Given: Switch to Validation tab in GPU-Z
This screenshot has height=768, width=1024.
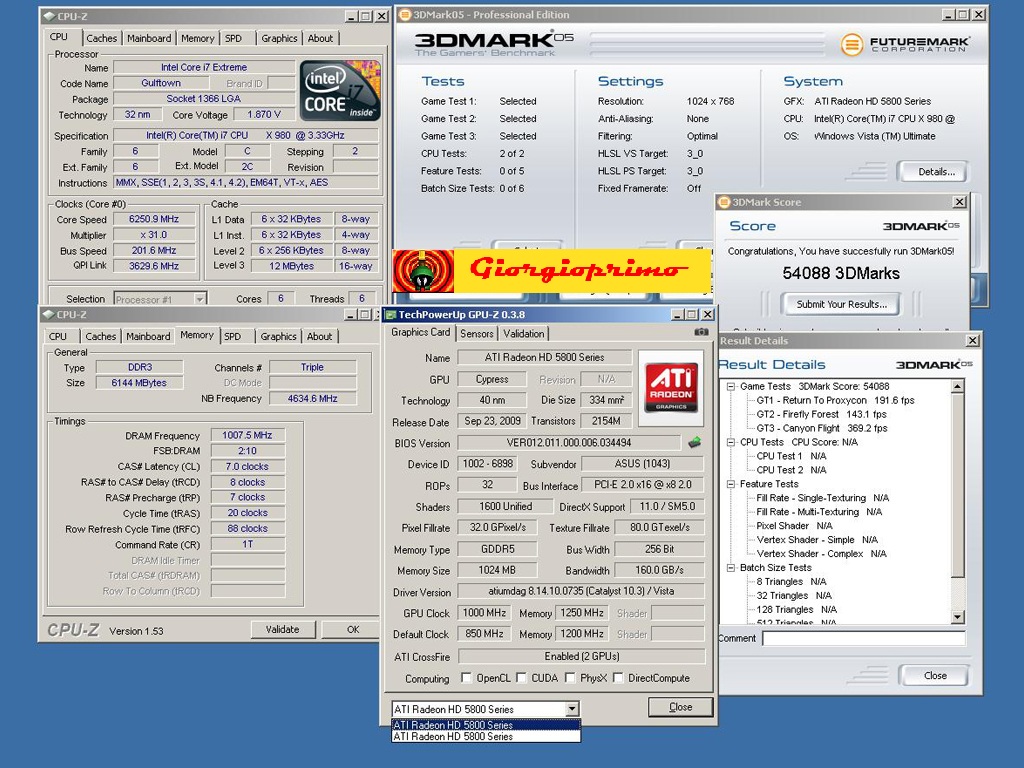Looking at the screenshot, I should point(524,334).
